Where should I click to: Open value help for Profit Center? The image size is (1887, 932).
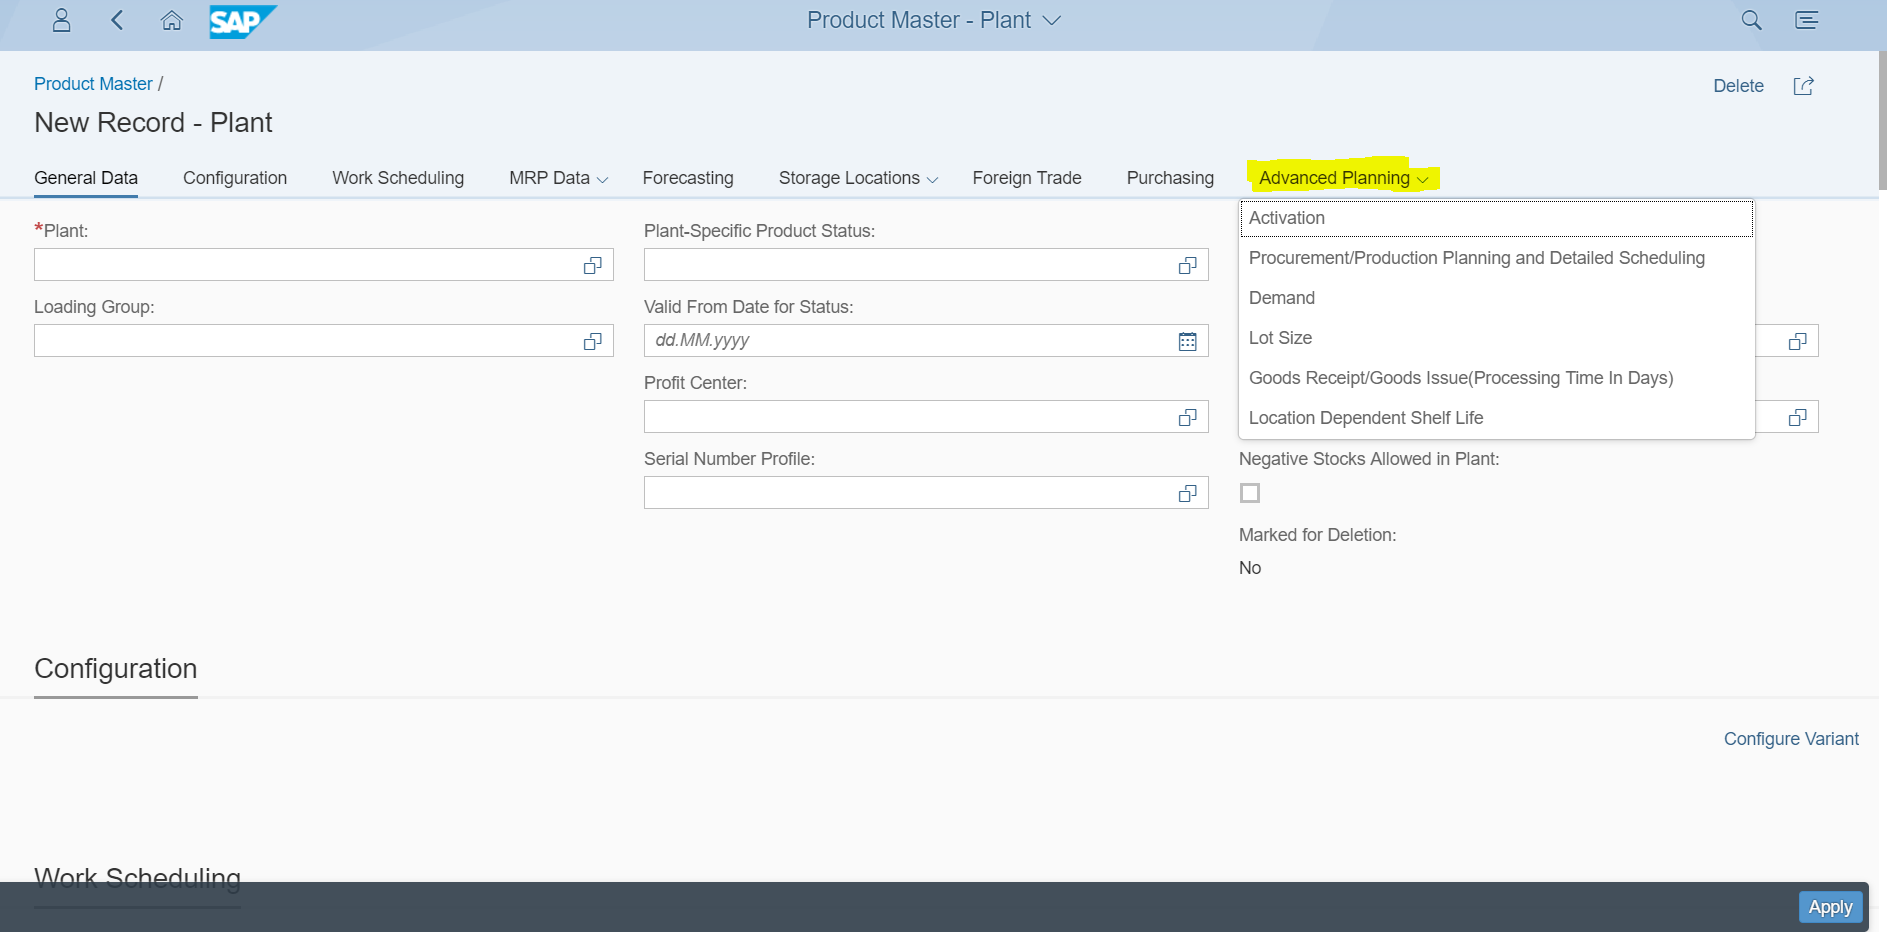tap(1187, 417)
